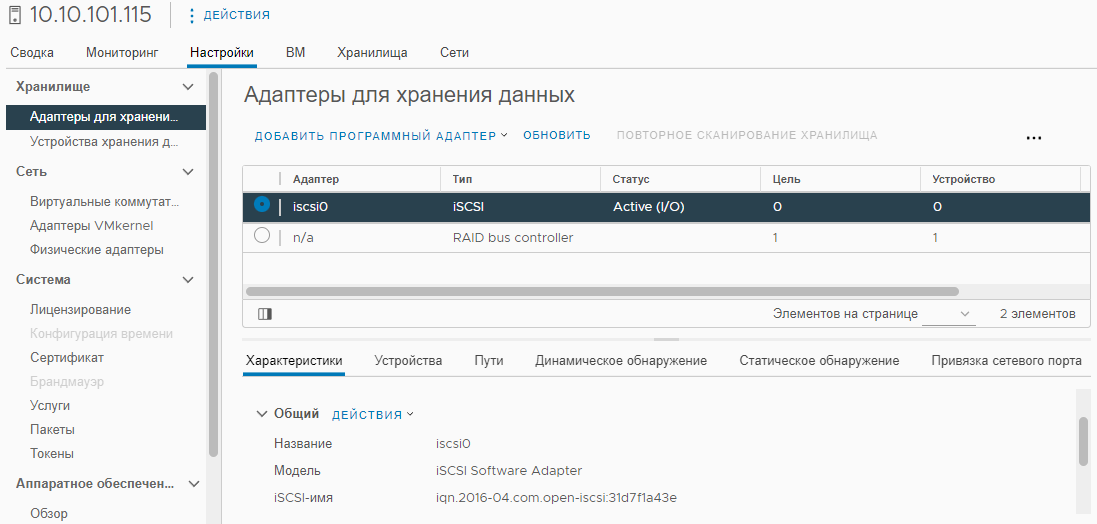Screen dimensions: 1097x524
Task: Switch to the Мониторинг tab
Action: 122,52
